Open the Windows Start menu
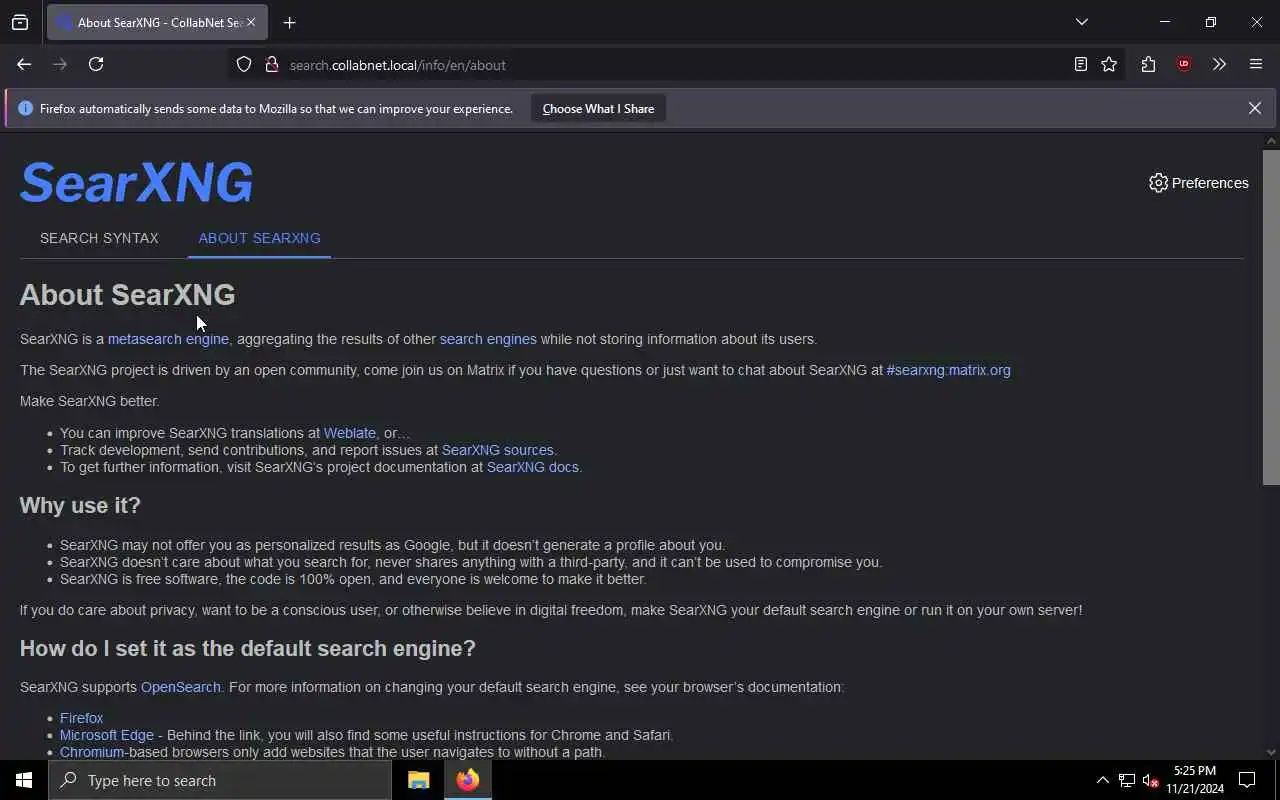Viewport: 1280px width, 800px height. [24, 780]
